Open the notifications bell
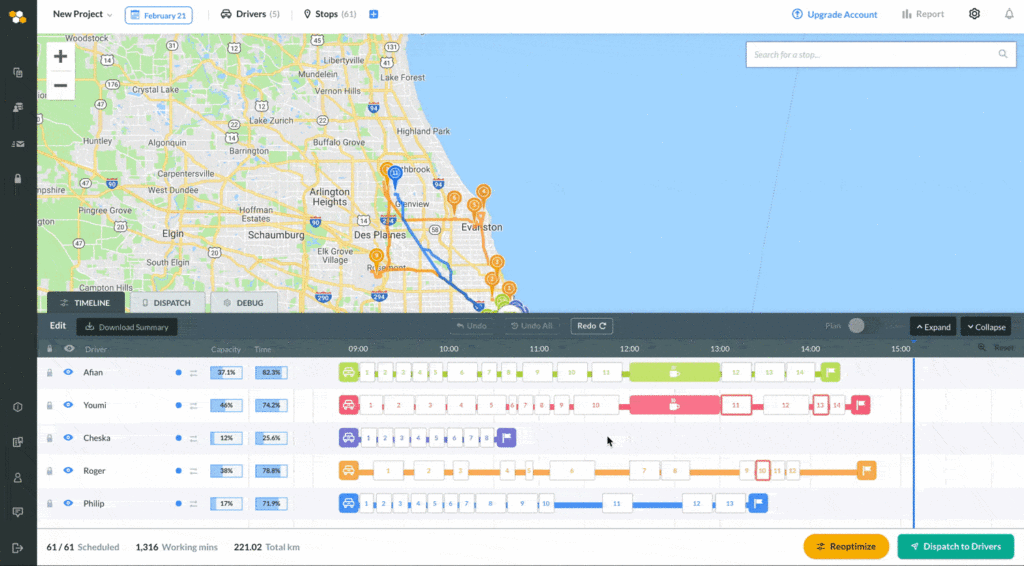 tap(1009, 14)
